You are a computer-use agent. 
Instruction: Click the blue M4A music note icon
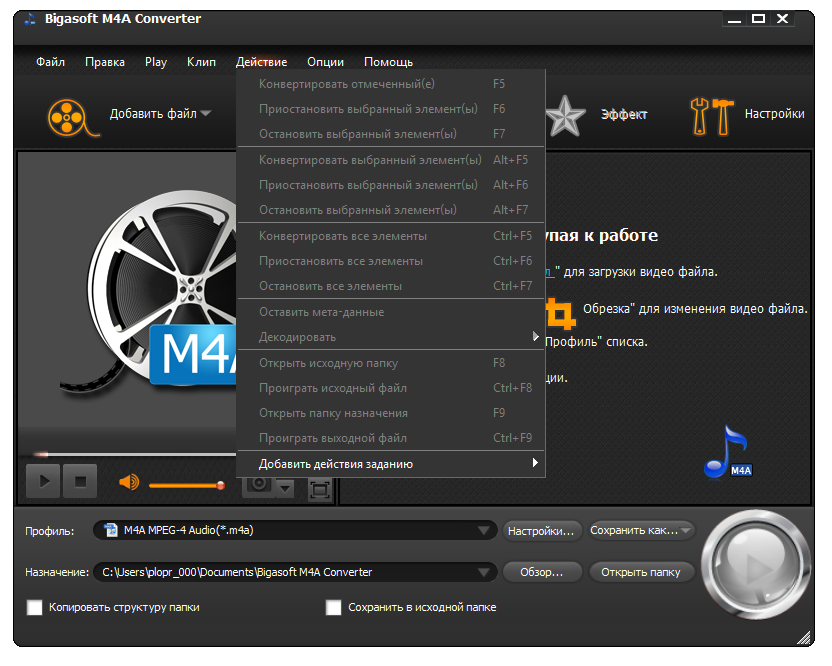pos(727,452)
